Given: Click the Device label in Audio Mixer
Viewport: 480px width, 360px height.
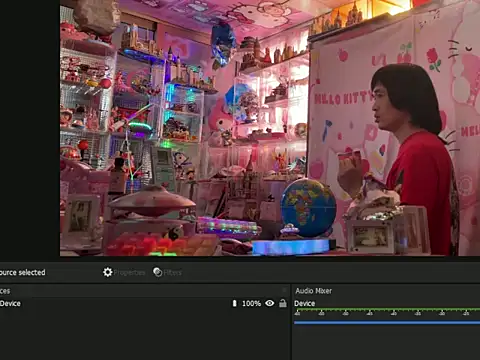Looking at the screenshot, I should click(304, 303).
